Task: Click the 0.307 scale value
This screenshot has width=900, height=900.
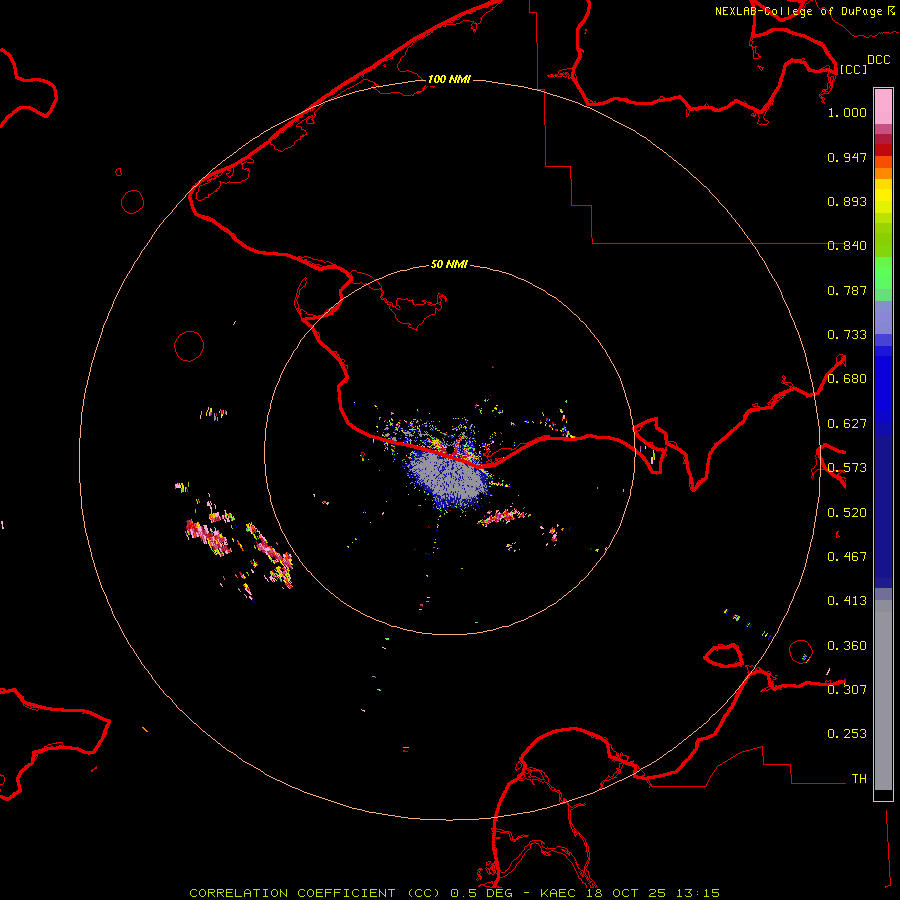Action: pyautogui.click(x=847, y=690)
